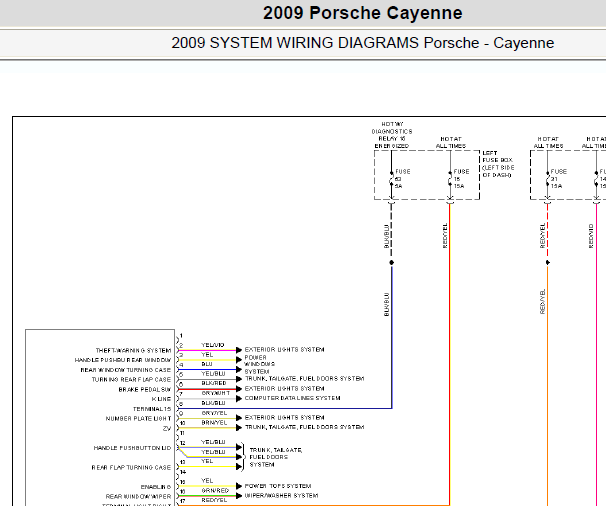Click the '2009 Porsche Cayenne' page heading
Screen dimensions: 606x506
(x=363, y=14)
